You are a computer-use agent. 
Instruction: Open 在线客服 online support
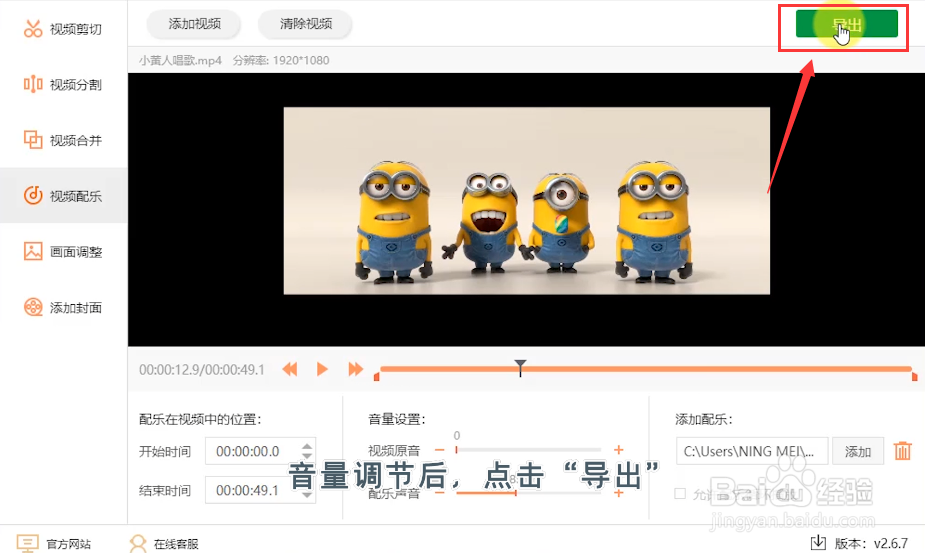coord(165,544)
